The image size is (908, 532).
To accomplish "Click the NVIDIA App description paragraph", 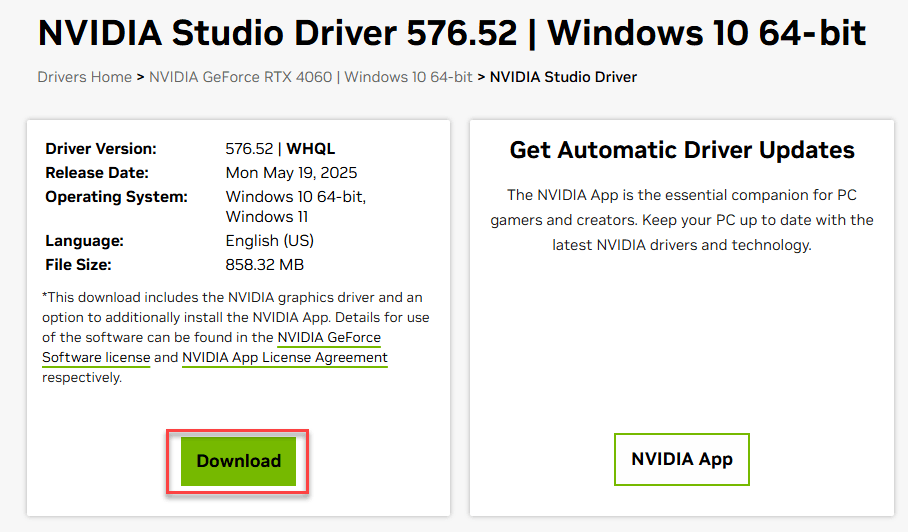I will 682,219.
